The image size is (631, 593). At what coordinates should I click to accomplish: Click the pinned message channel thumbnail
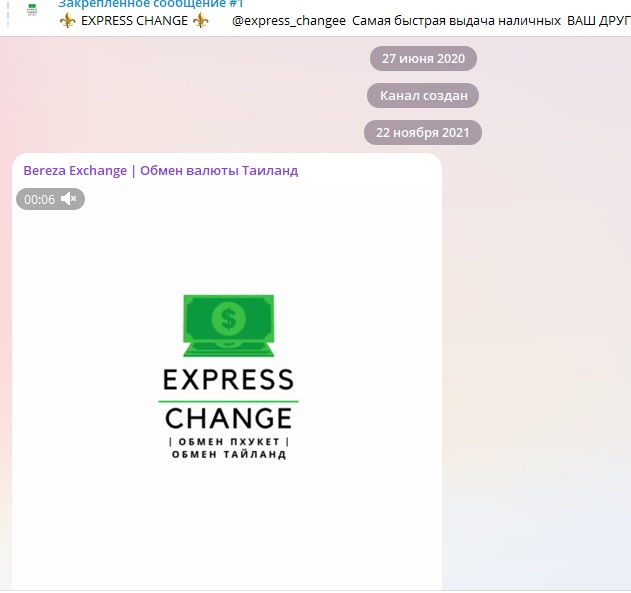(x=32, y=10)
